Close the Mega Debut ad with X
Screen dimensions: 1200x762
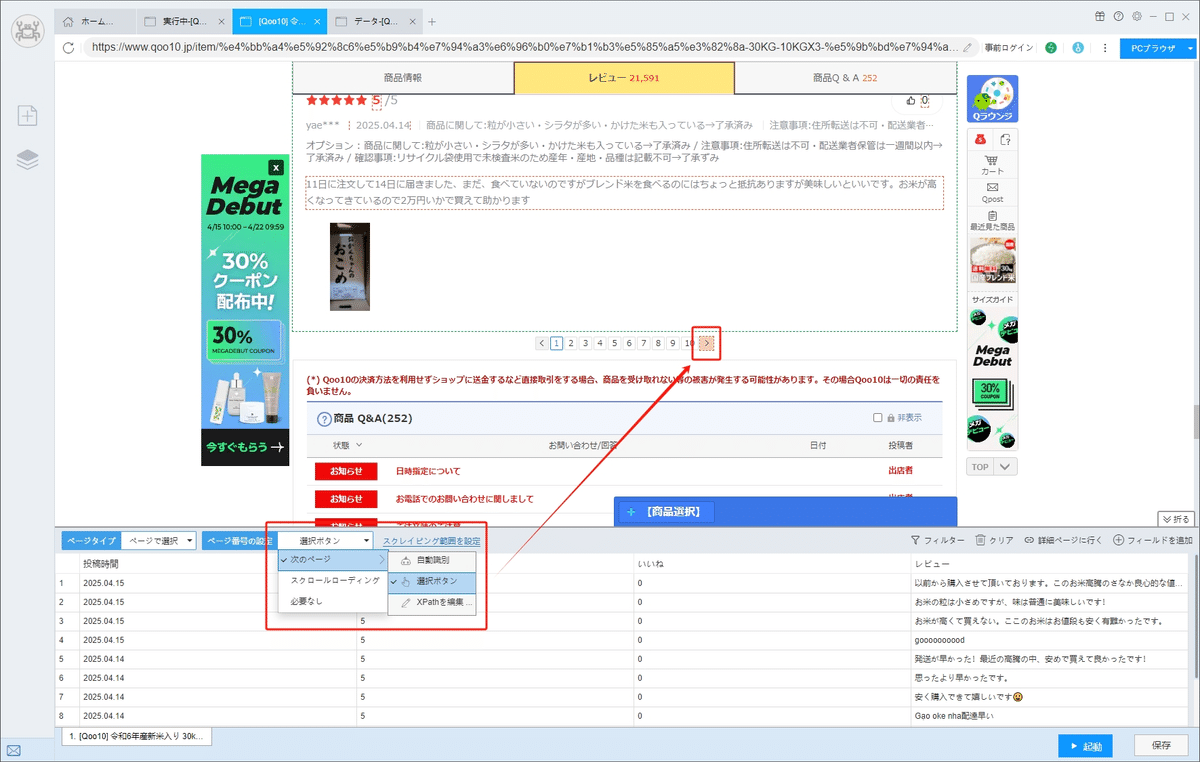(276, 168)
